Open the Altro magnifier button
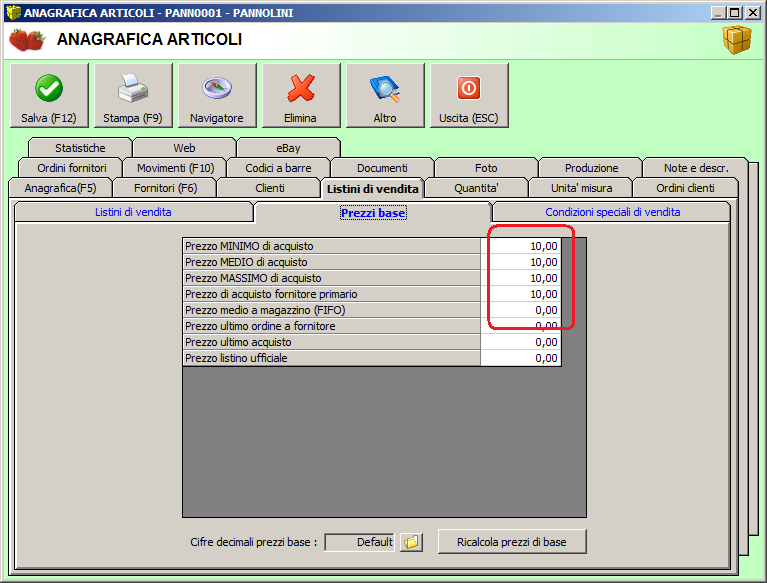The height and width of the screenshot is (583, 767). point(385,95)
